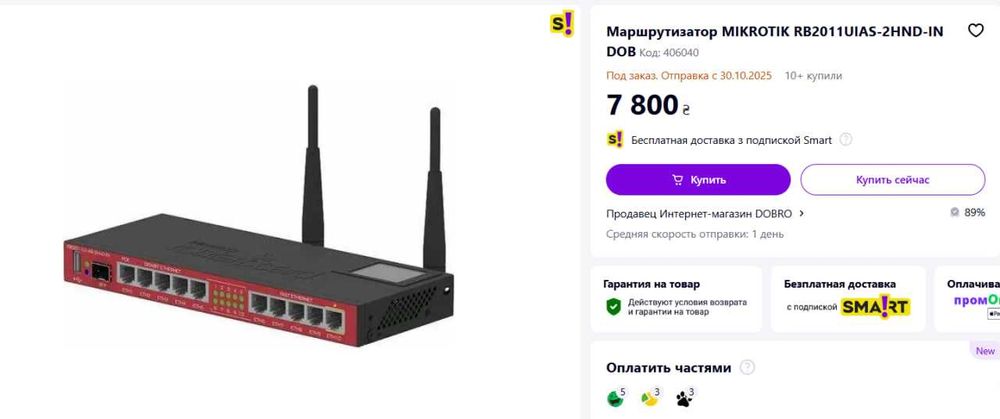
Task: Click the green shield warranty icon
Action: point(614,307)
